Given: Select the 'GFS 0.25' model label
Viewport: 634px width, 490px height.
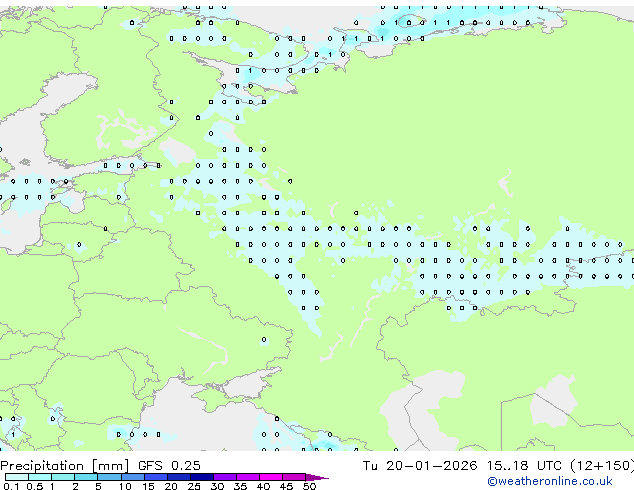Looking at the screenshot, I should 169,465.
